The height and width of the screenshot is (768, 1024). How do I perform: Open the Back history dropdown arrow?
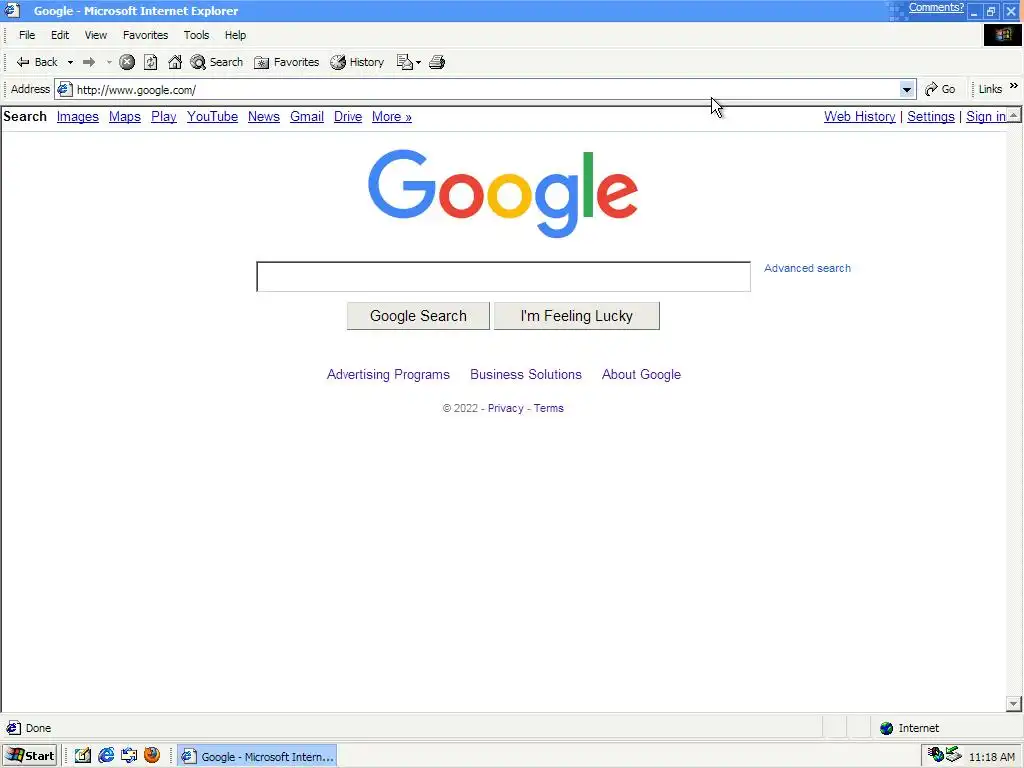[x=70, y=62]
